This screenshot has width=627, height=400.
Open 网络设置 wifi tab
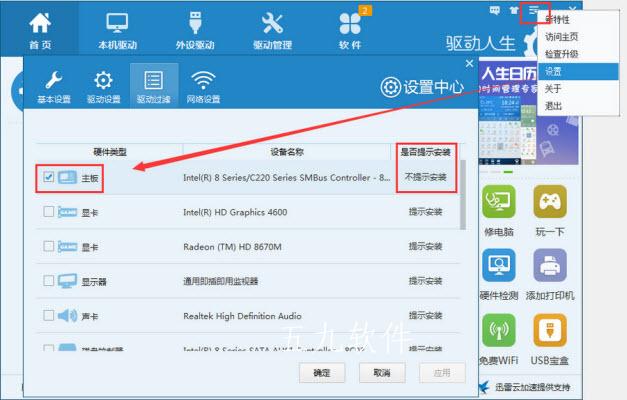click(x=203, y=86)
